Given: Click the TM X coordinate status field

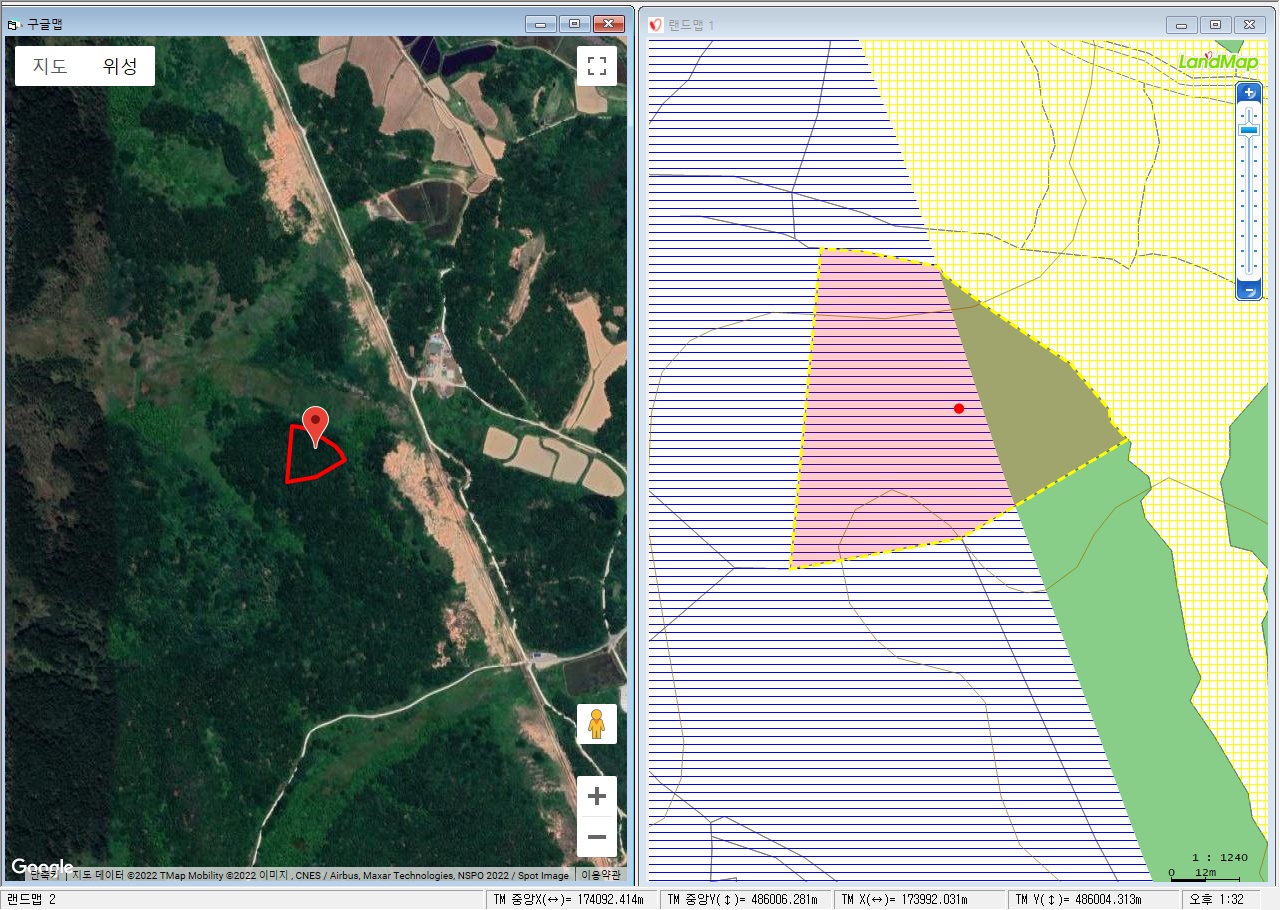Looking at the screenshot, I should click(x=918, y=899).
